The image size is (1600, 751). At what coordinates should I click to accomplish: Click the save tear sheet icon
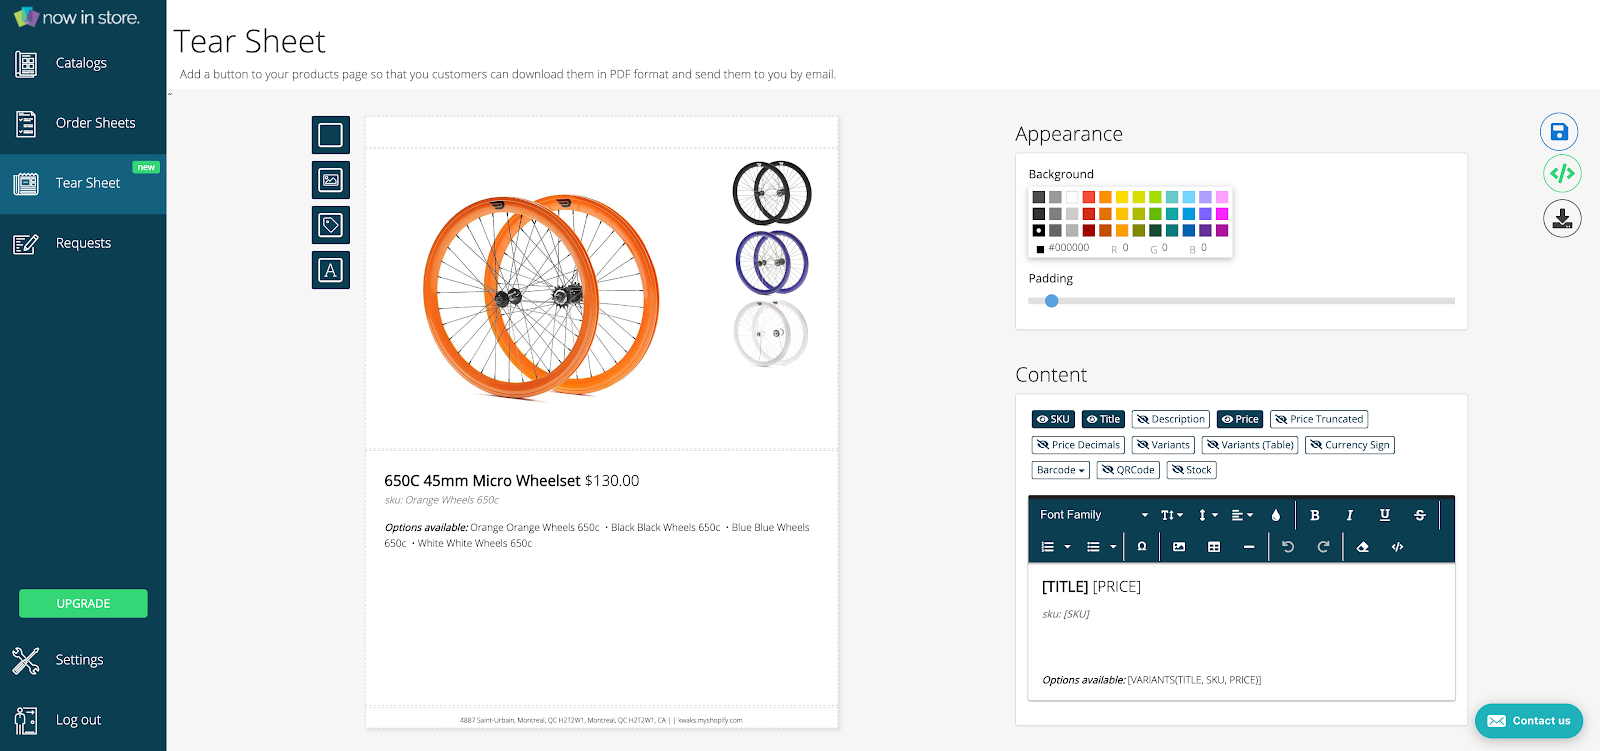pos(1558,132)
